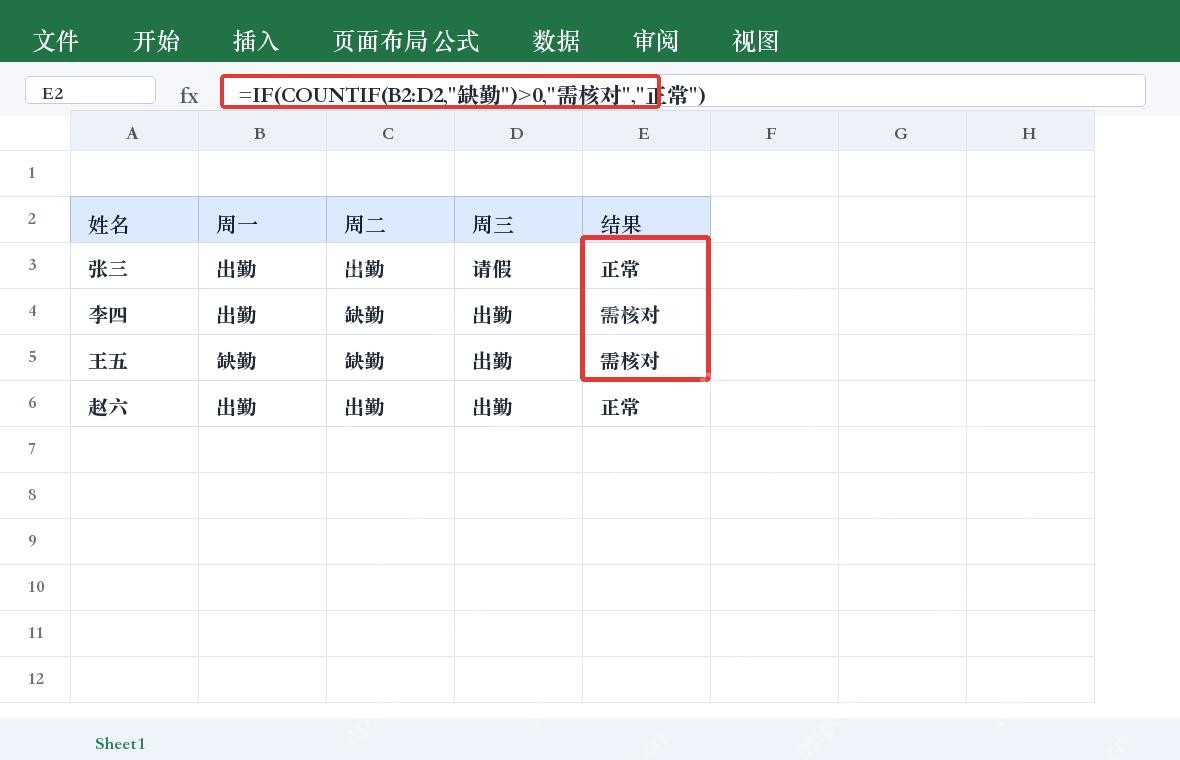The height and width of the screenshot is (760, 1180).
Task: Select column F header
Action: coord(774,133)
